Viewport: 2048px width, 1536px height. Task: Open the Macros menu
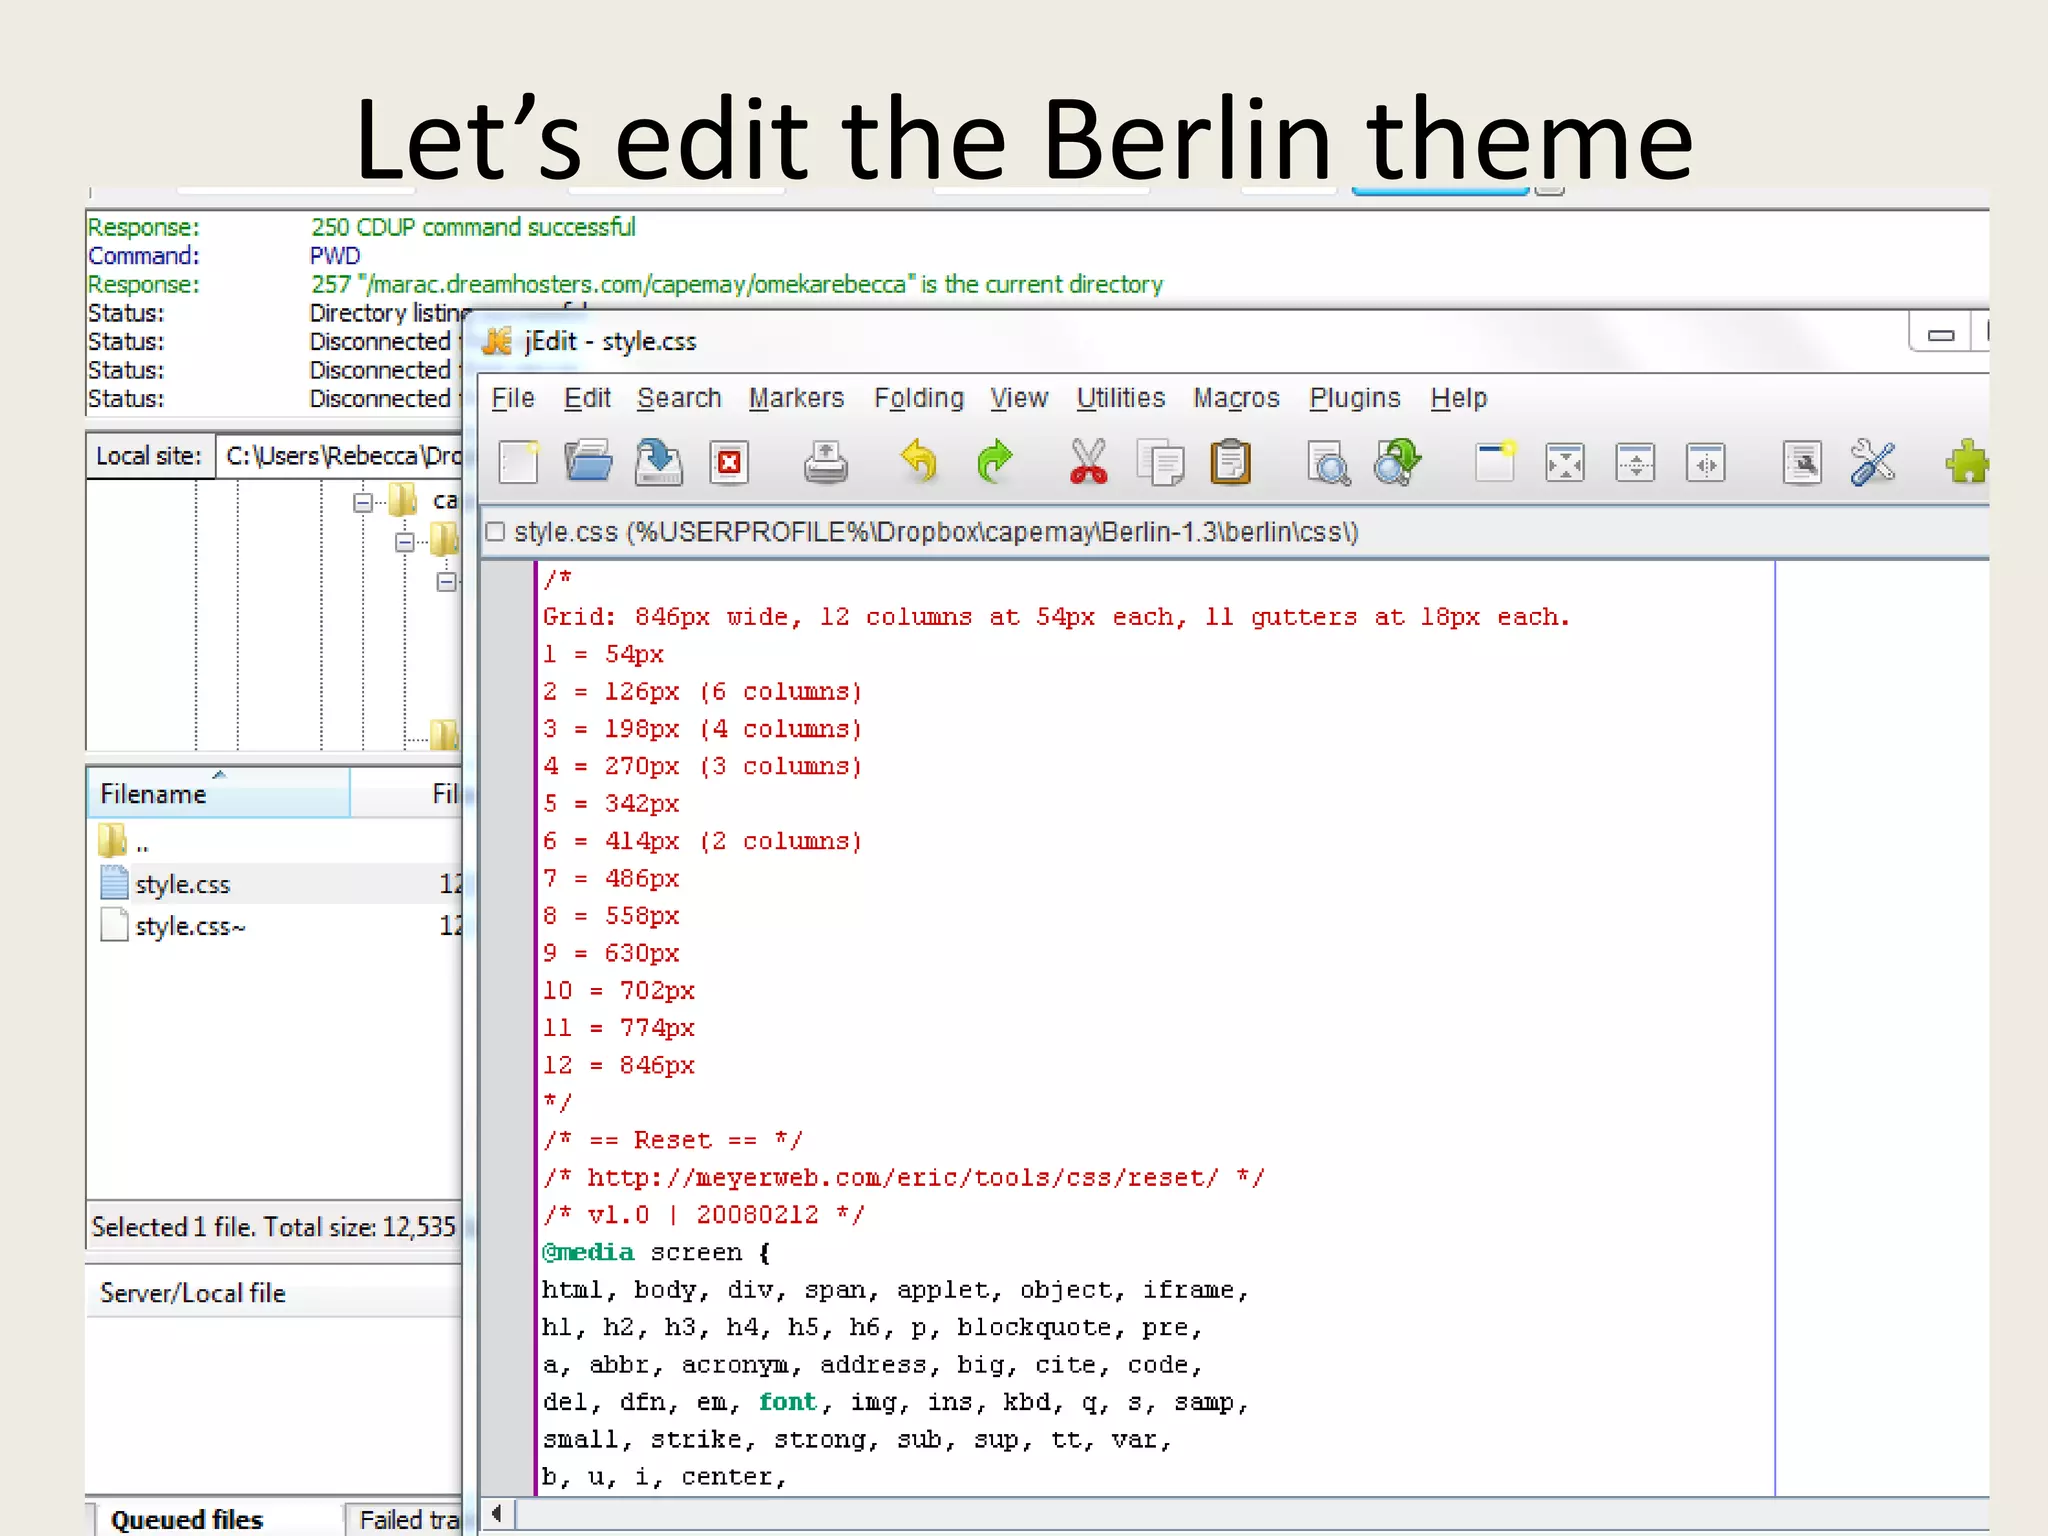(1237, 398)
